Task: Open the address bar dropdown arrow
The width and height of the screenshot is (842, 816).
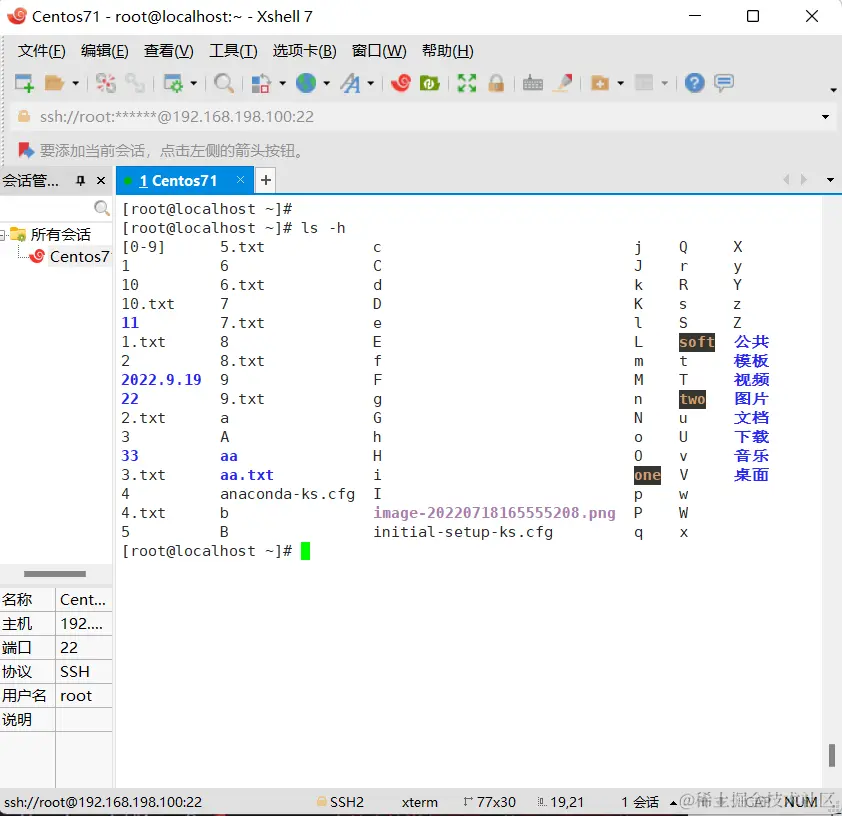Action: (825, 117)
